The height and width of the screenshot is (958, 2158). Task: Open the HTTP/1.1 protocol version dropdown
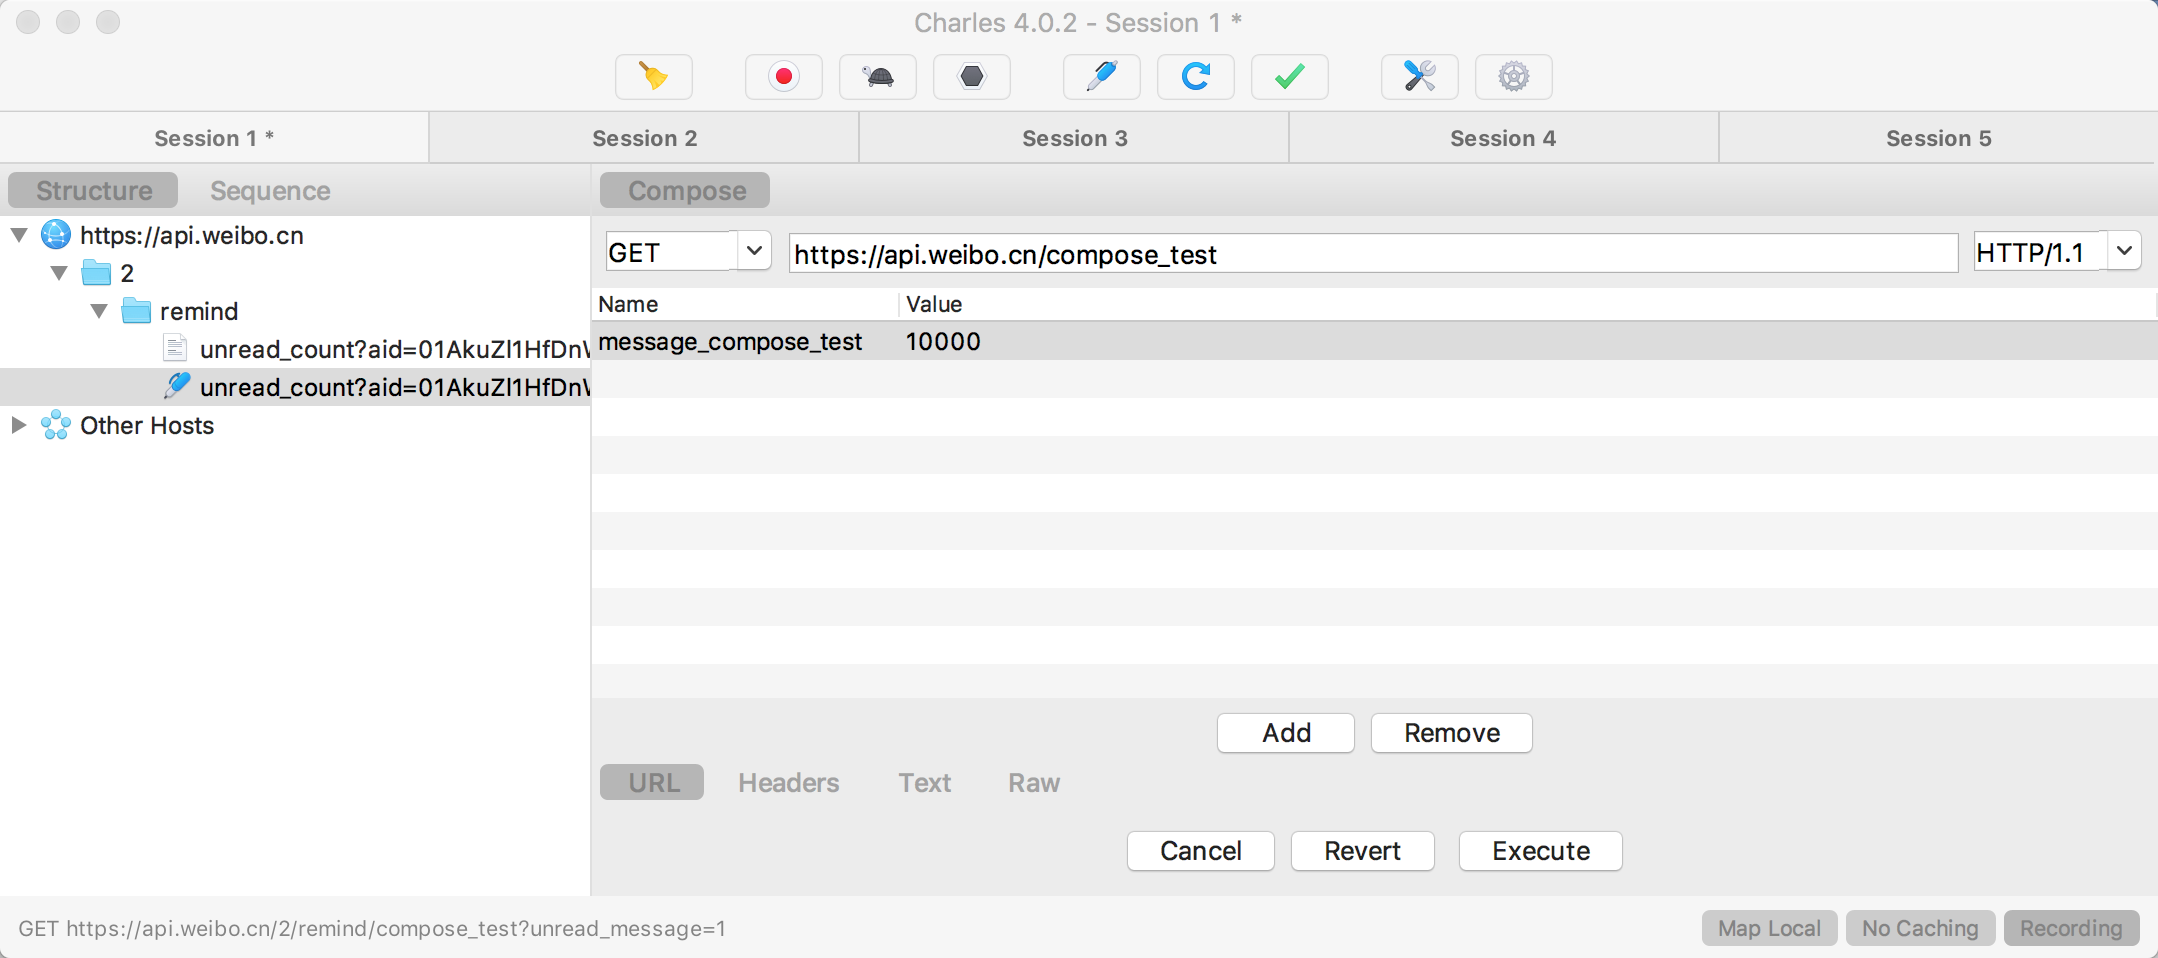click(x=2124, y=251)
